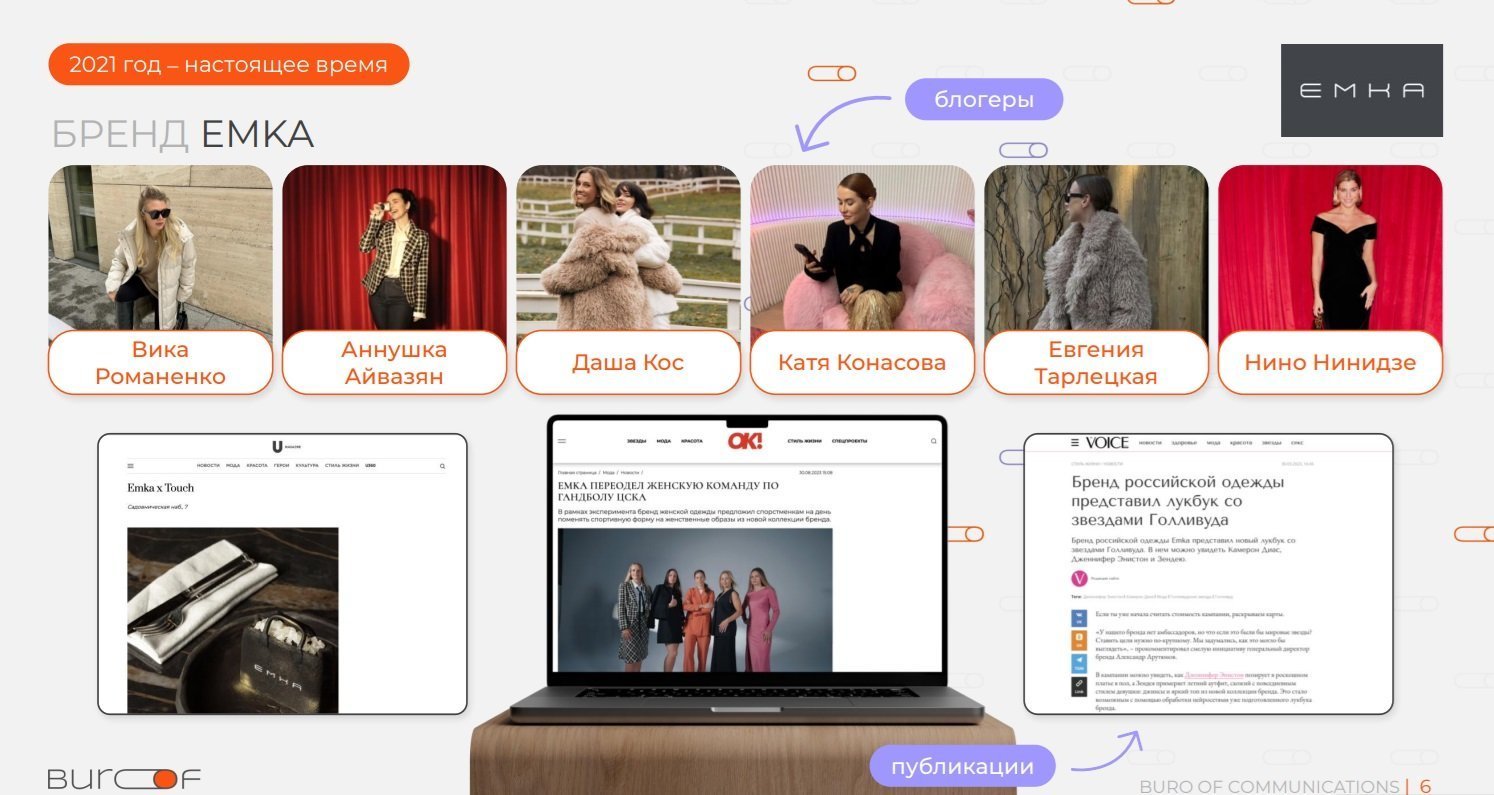The width and height of the screenshot is (1494, 795).
Task: Click the БРЕНД ЕМКА slide title
Action: [x=182, y=134]
